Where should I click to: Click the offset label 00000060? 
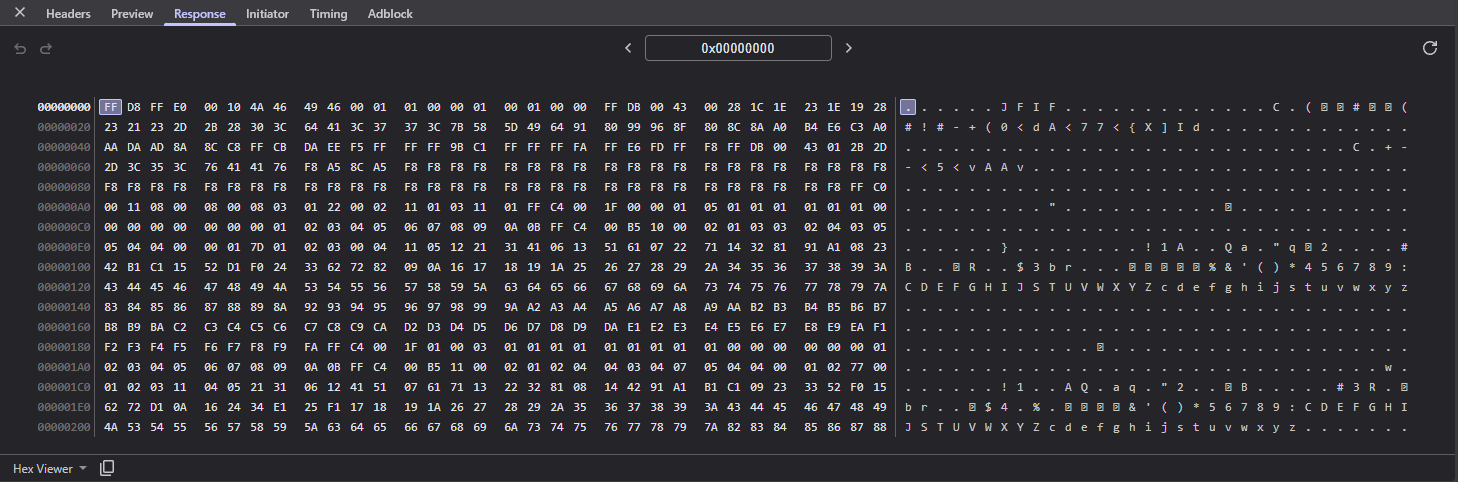coord(64,167)
